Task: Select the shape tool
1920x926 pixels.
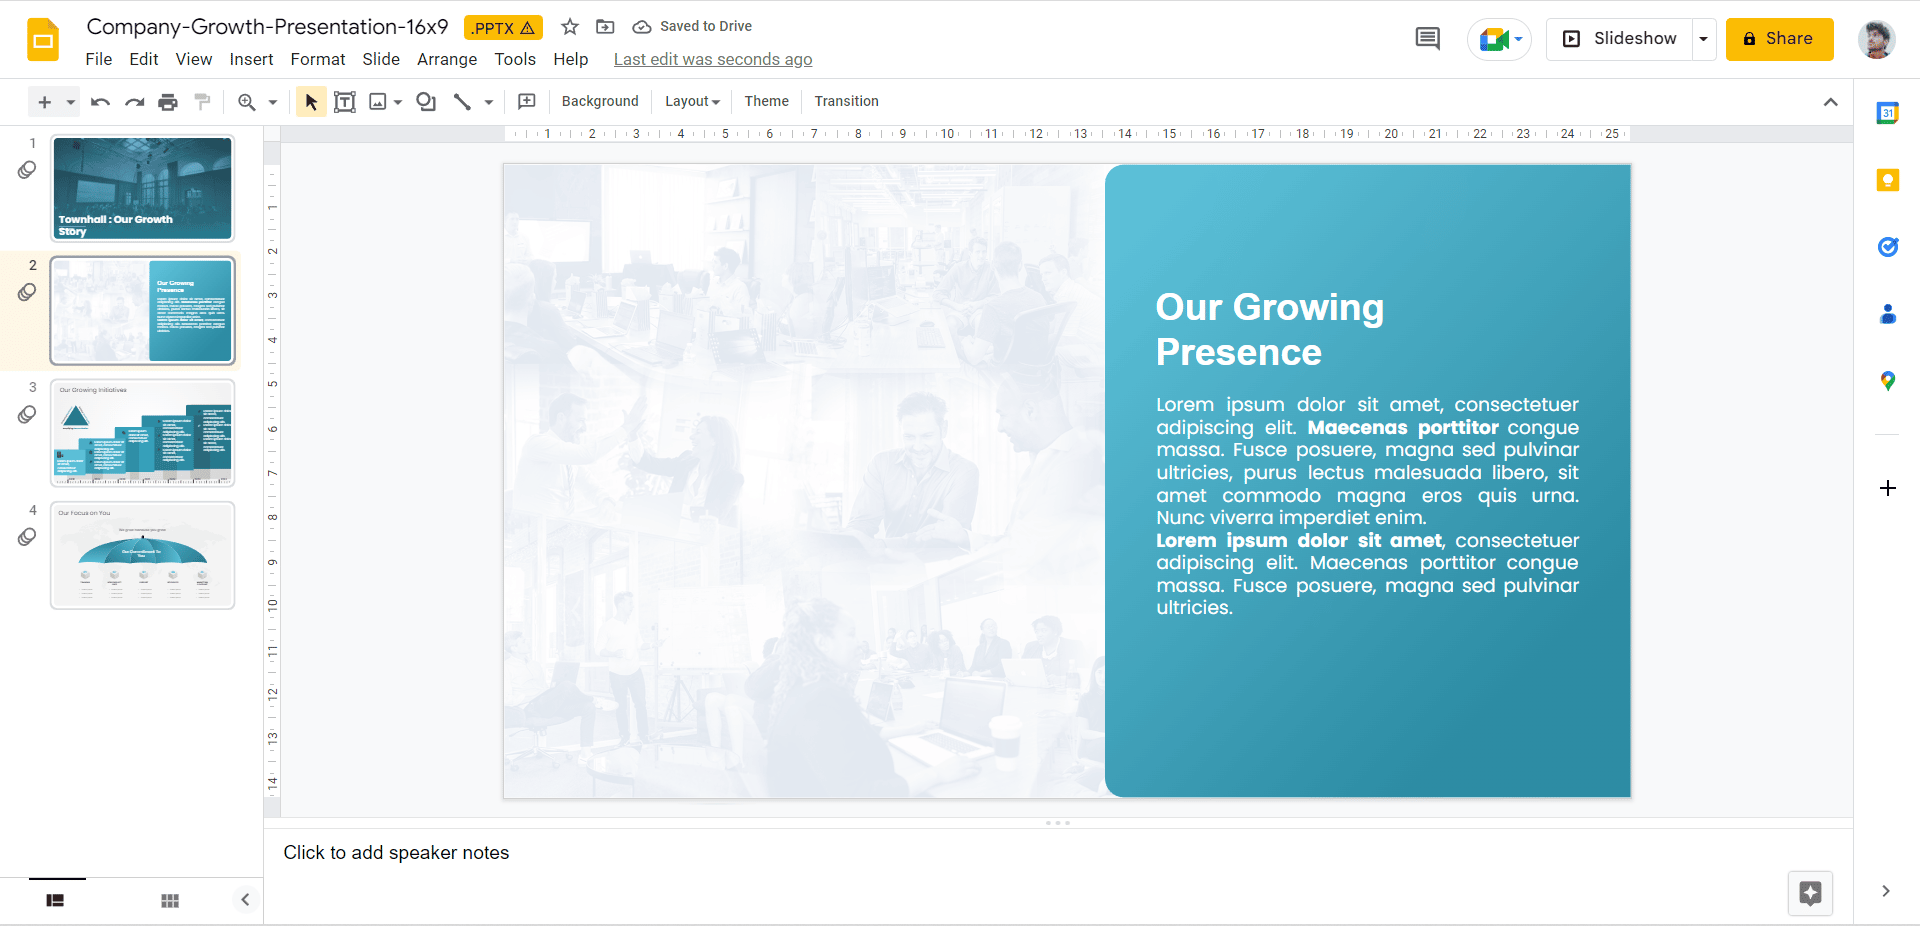Action: click(x=425, y=101)
